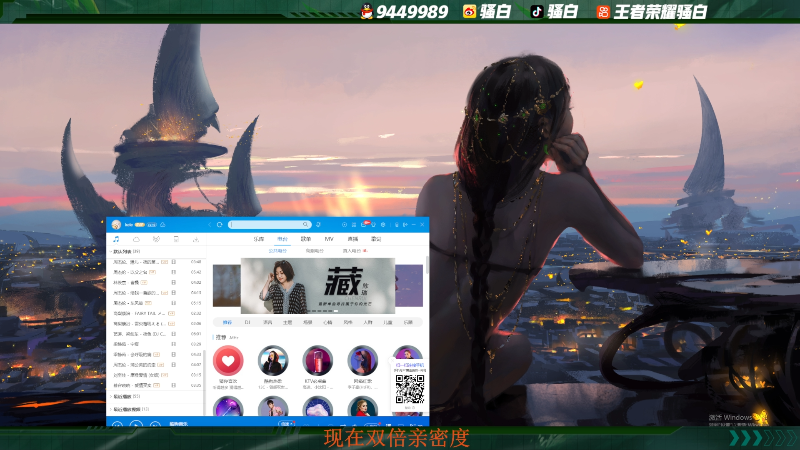800x450 pixels.
Task: Switch to the 歌单 tab
Action: pyautogui.click(x=306, y=239)
